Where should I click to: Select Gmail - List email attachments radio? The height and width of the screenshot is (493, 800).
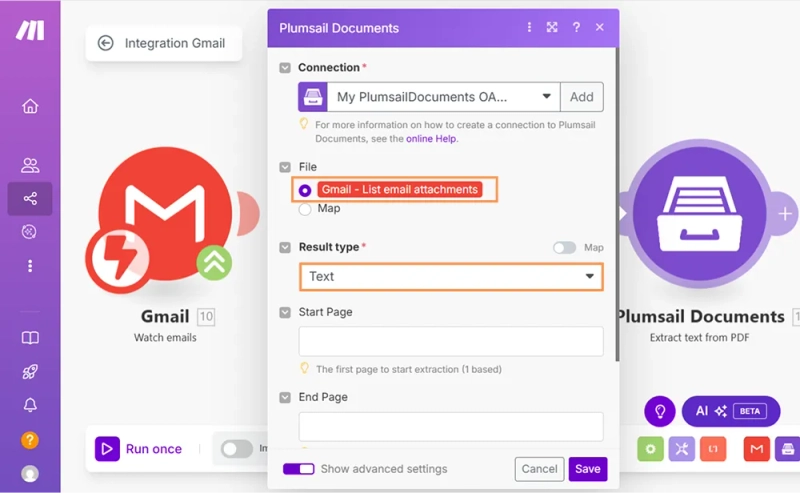coord(305,190)
